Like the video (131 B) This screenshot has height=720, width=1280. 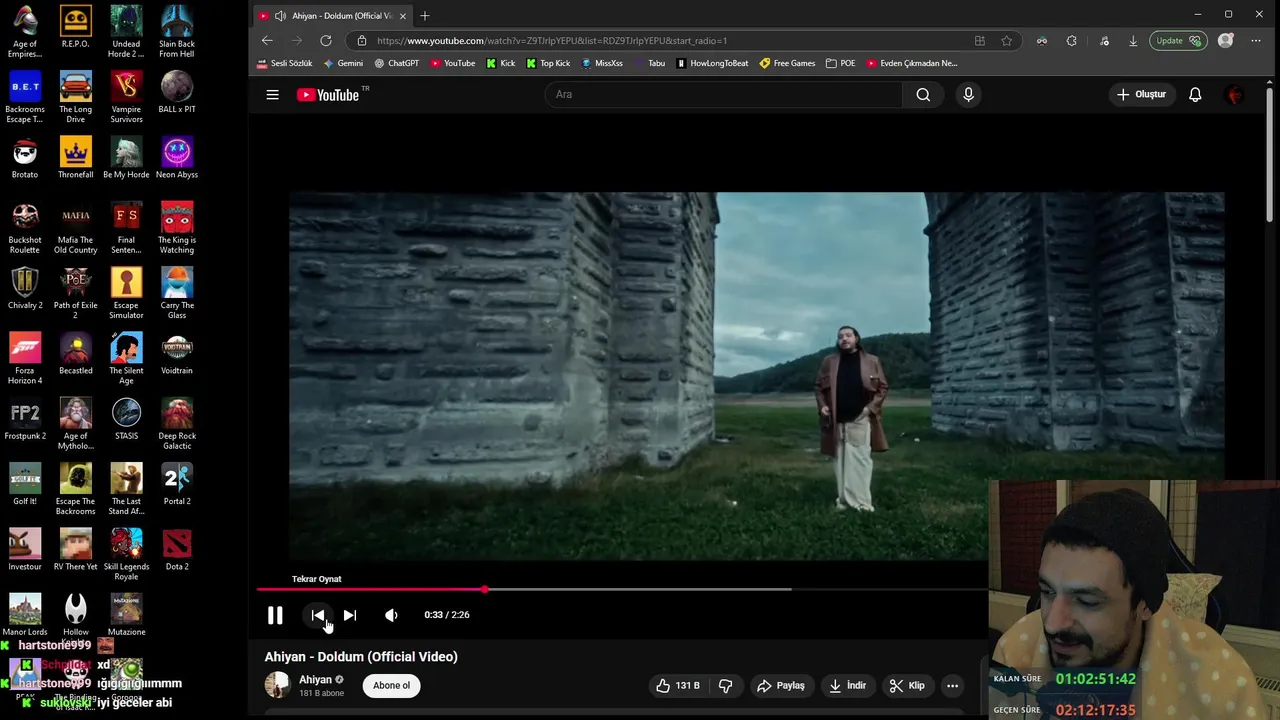pos(677,685)
